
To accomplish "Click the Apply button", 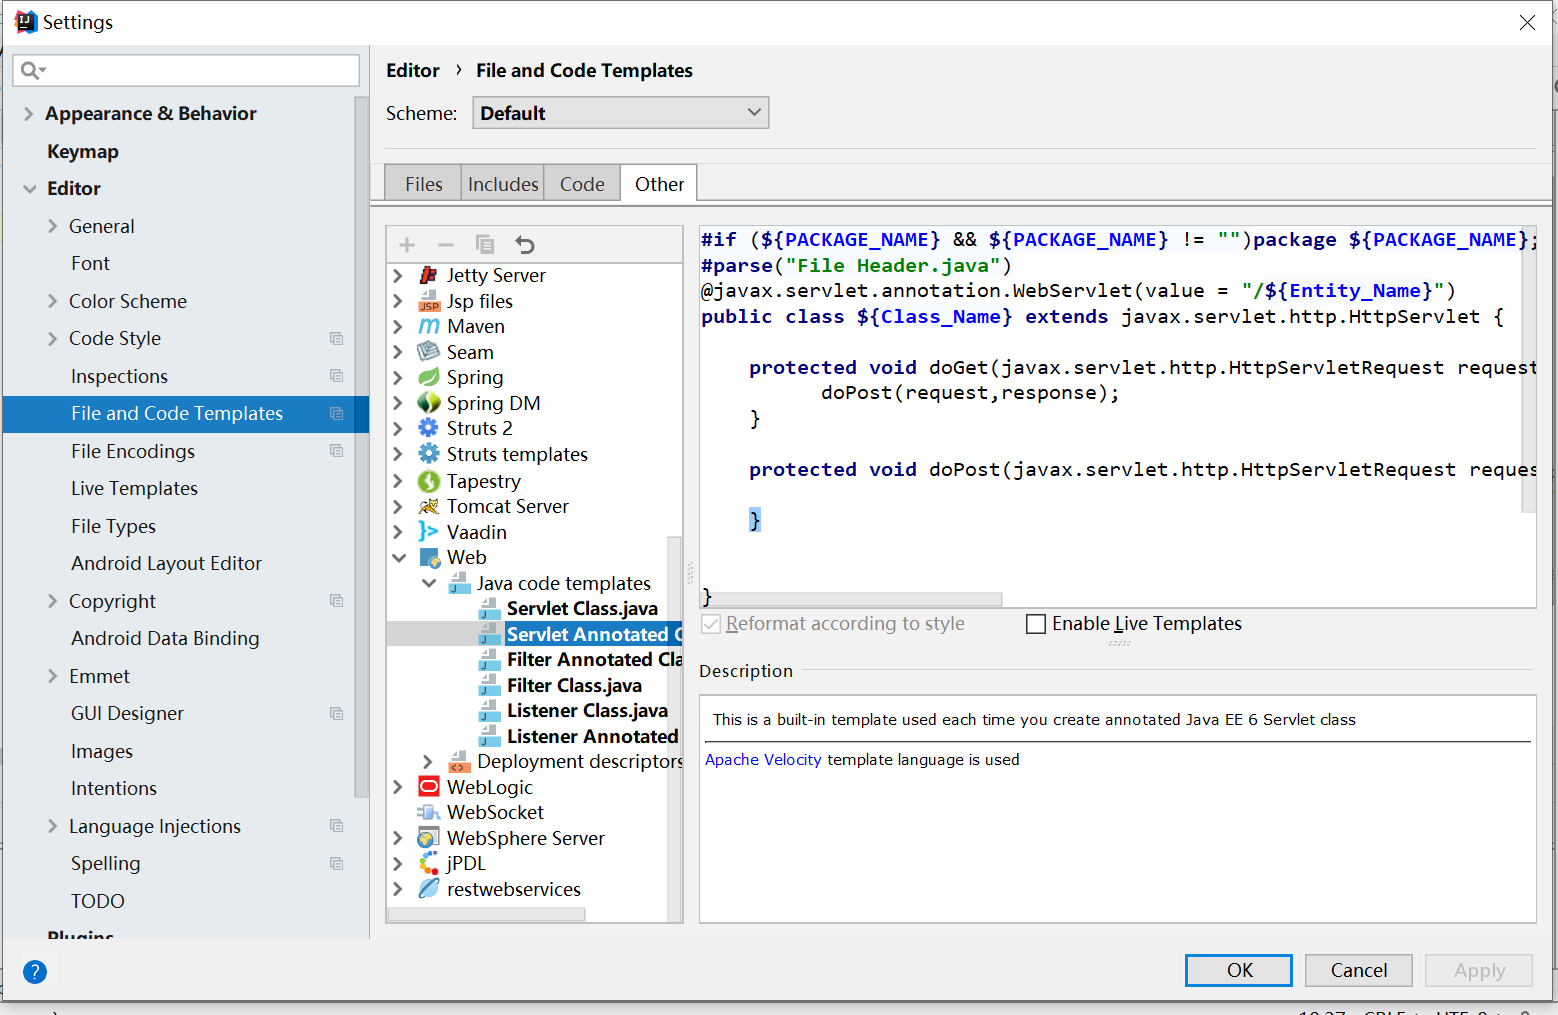I will tap(1479, 970).
